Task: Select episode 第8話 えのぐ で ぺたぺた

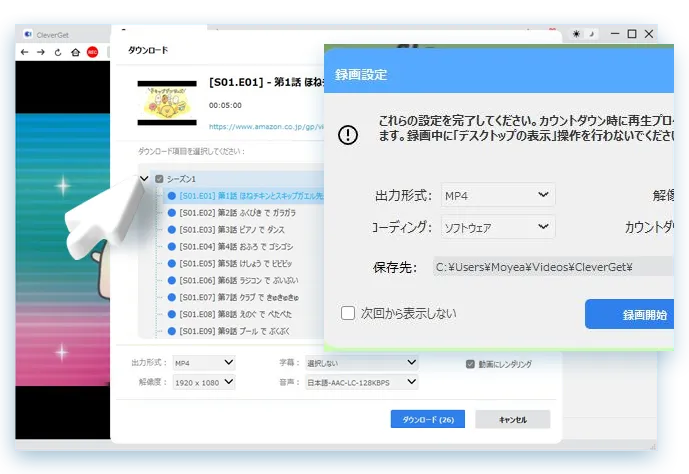Action: [x=236, y=314]
